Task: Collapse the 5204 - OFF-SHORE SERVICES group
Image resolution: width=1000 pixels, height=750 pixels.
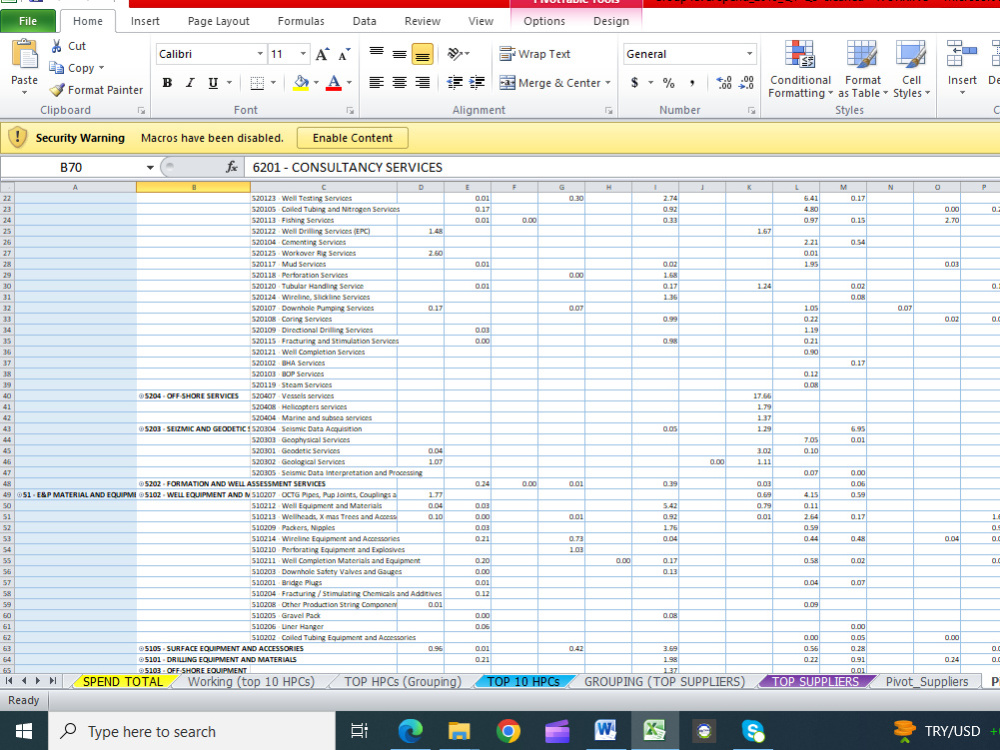Action: click(141, 396)
